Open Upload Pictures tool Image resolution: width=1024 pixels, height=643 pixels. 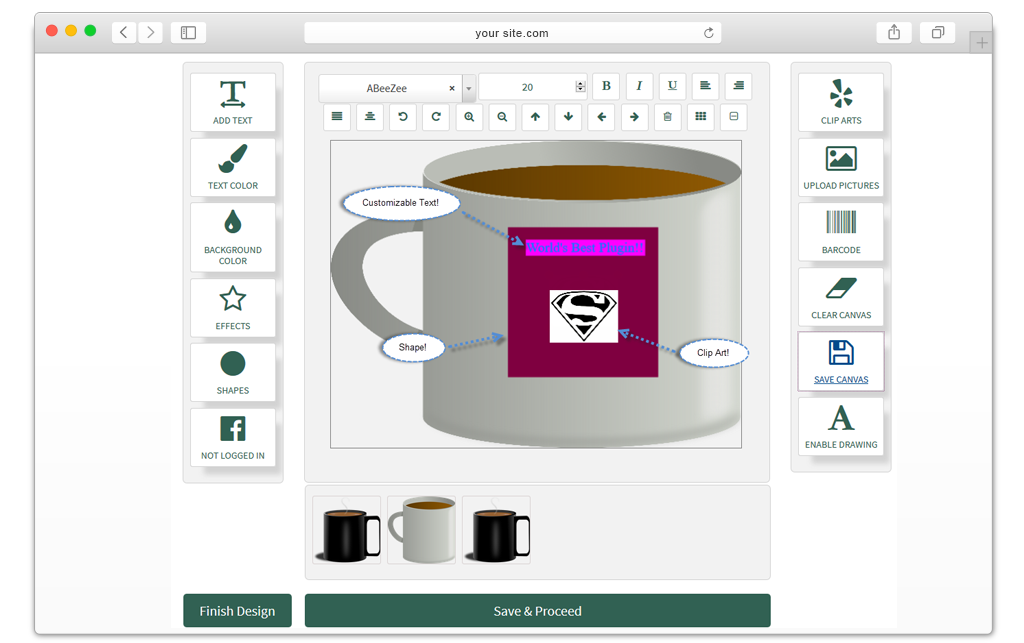pos(840,167)
